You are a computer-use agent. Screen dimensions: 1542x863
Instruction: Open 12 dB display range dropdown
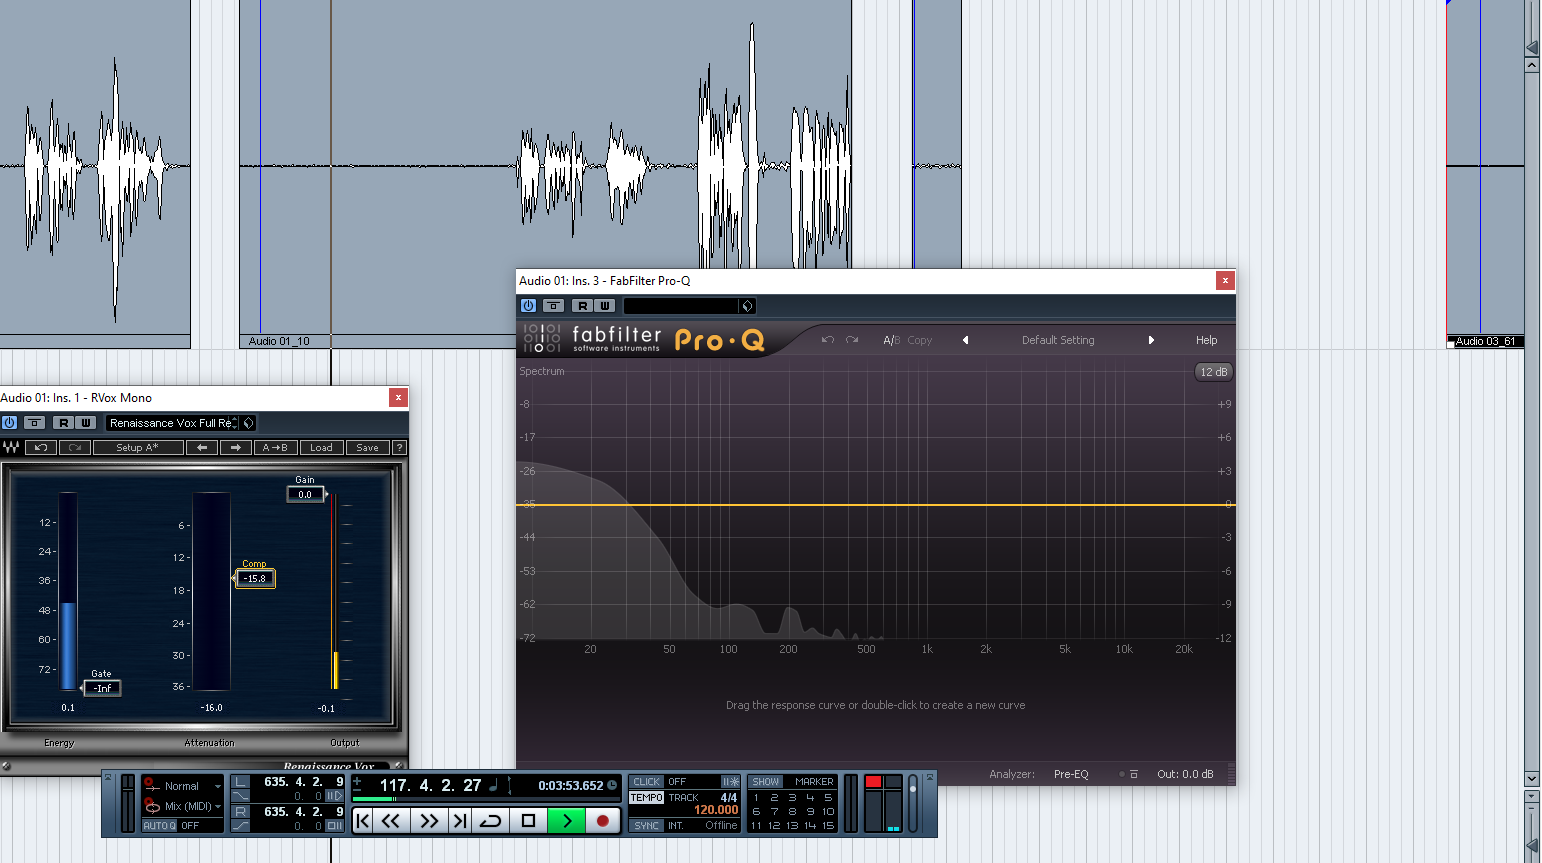(1213, 372)
